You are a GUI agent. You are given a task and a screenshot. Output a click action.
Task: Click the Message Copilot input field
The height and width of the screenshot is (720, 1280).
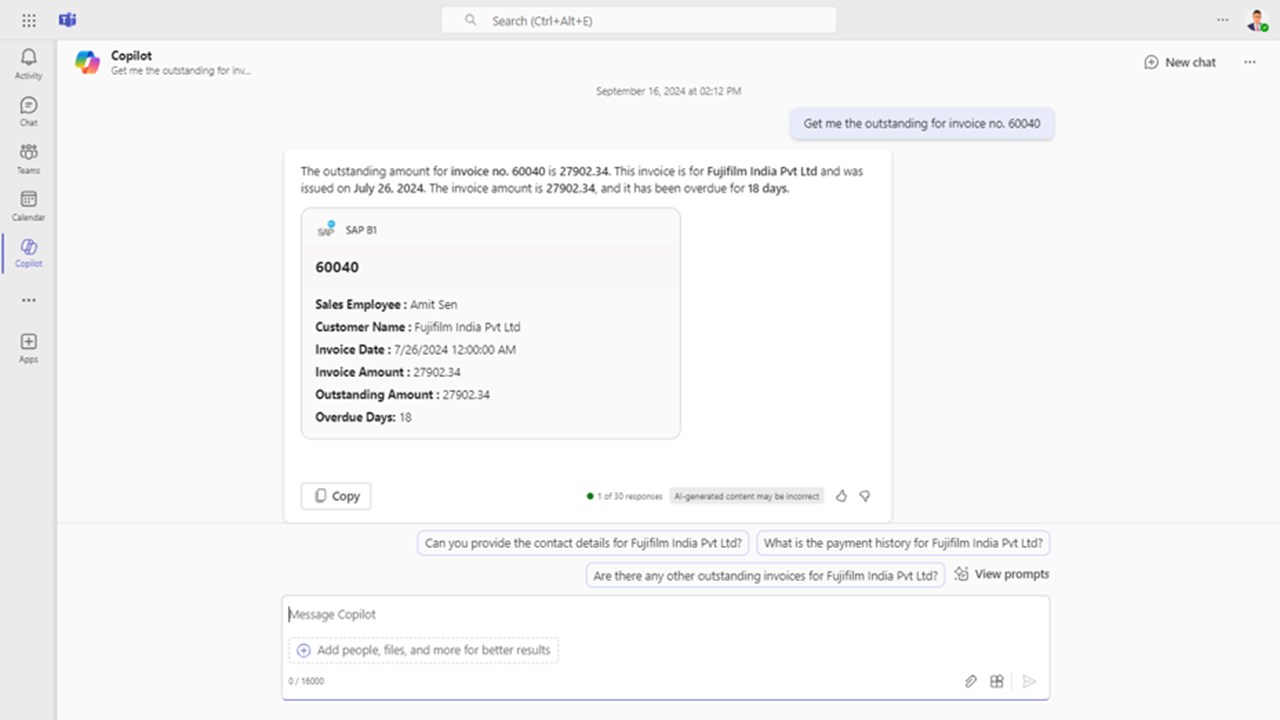click(x=665, y=614)
